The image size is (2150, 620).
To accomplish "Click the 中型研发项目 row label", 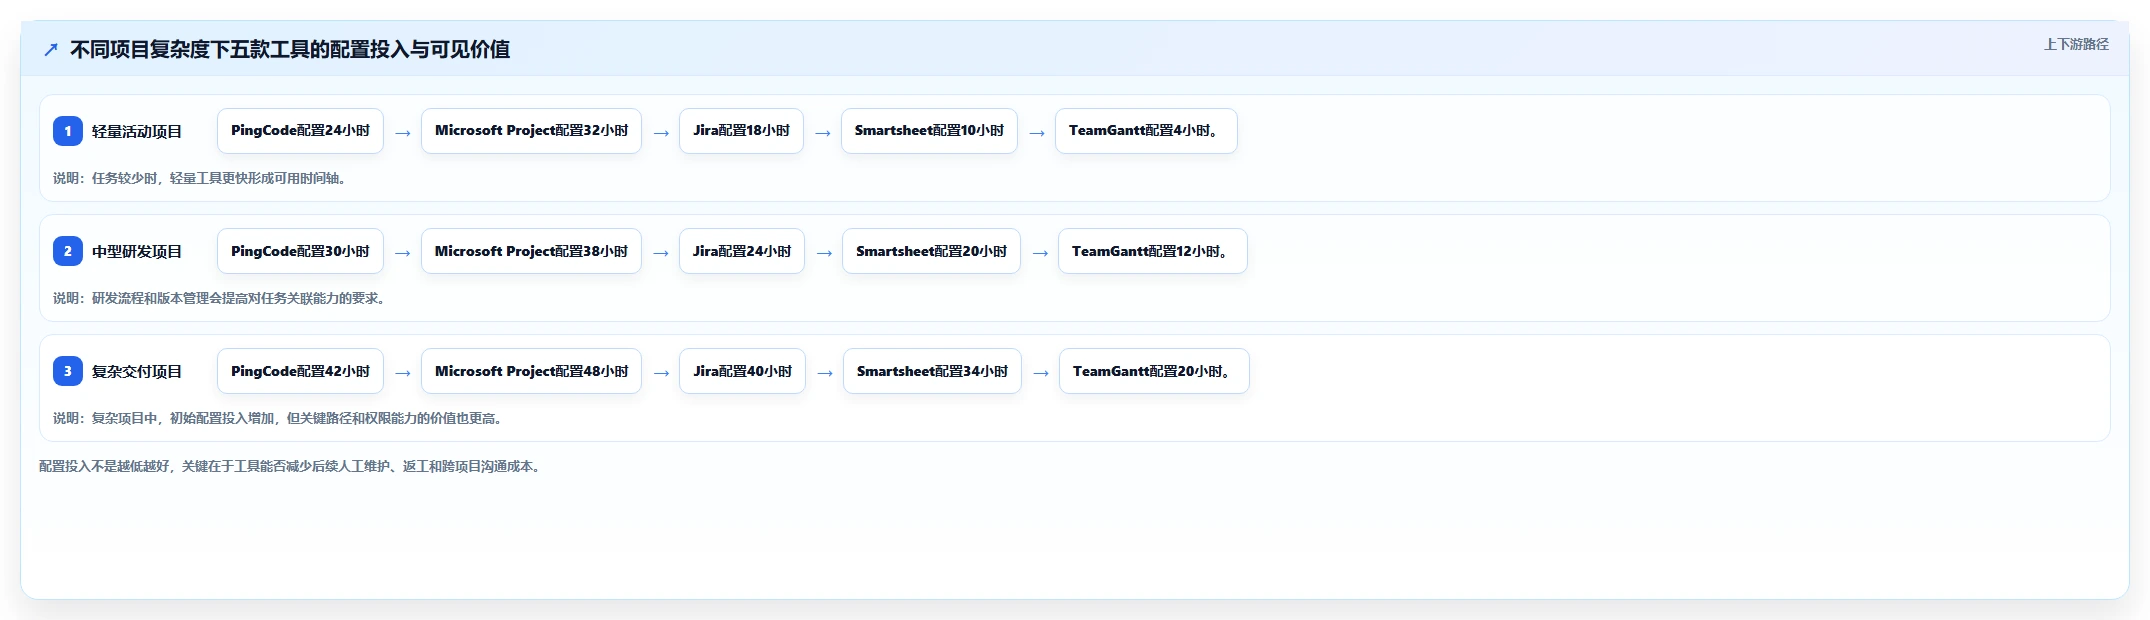I will point(137,251).
